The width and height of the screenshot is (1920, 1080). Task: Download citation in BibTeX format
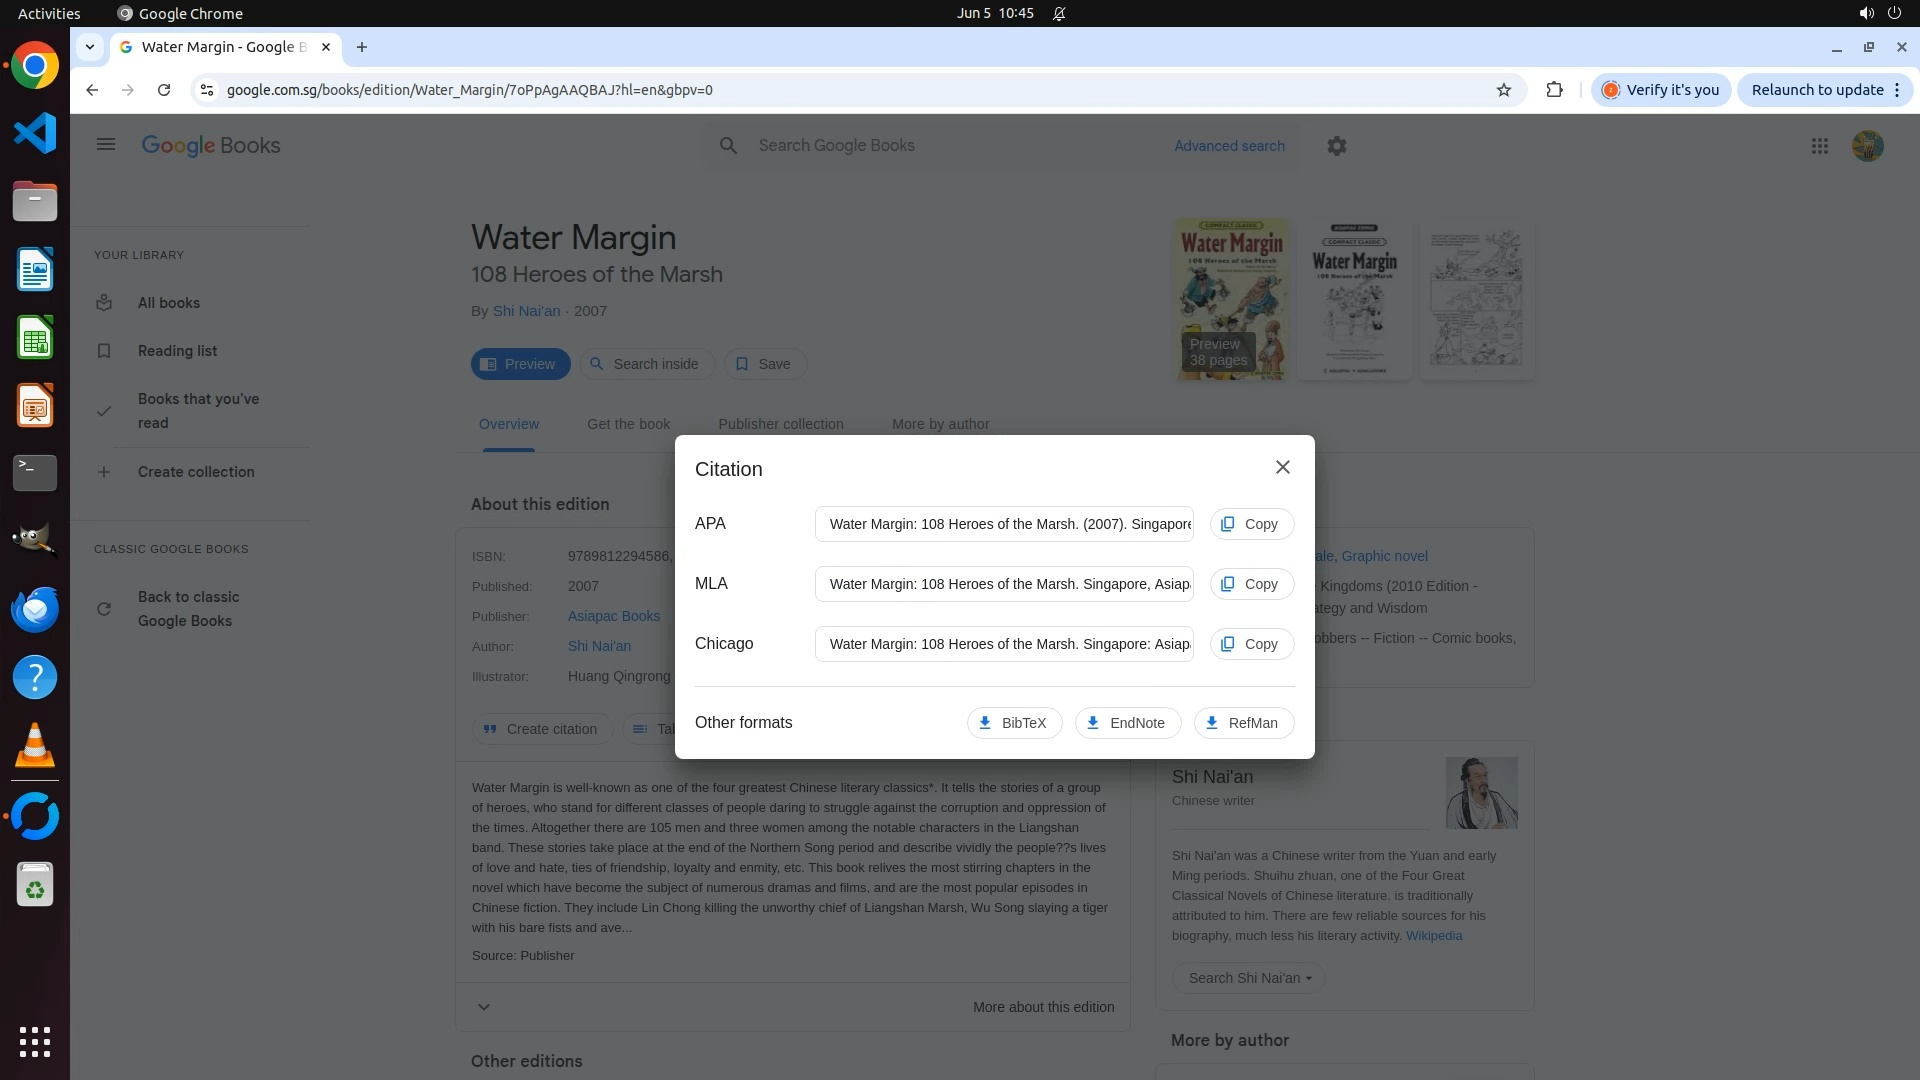click(1013, 723)
